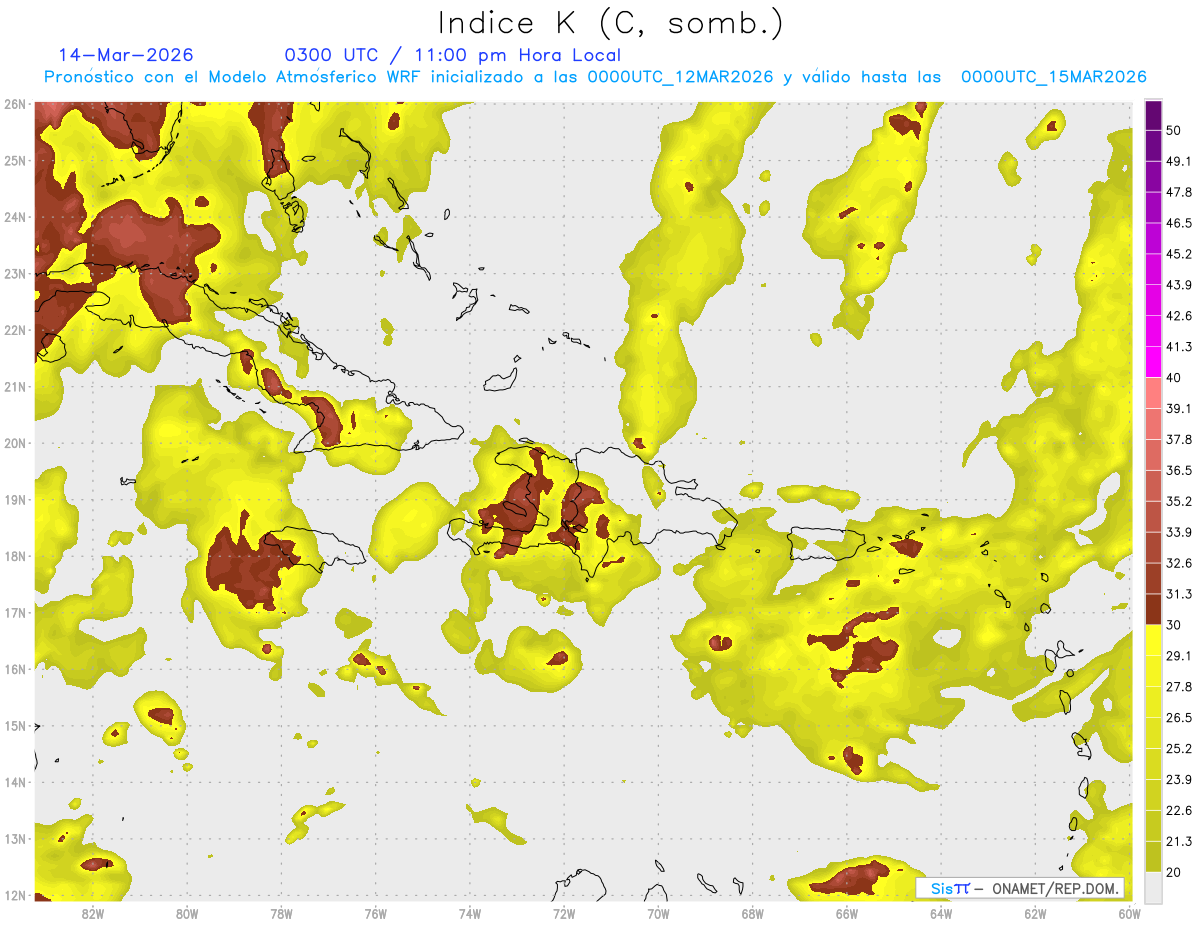
Task: Click colorbar value '49.1'
Action: tap(1179, 161)
